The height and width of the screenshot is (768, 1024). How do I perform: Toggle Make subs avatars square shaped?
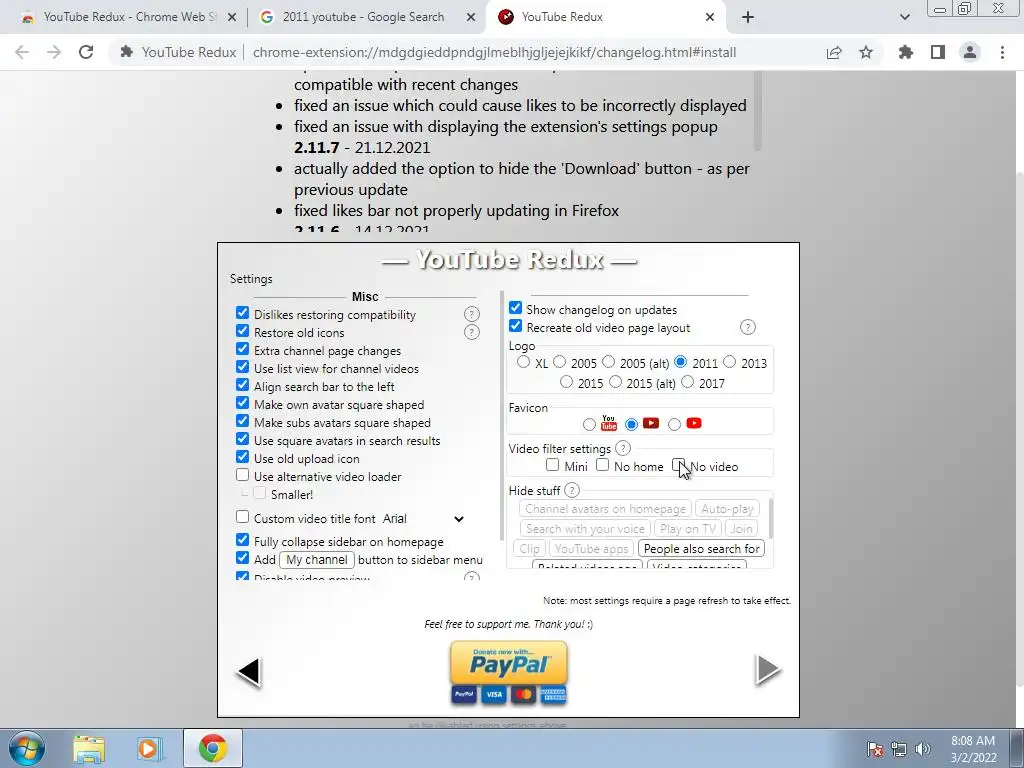(x=242, y=421)
